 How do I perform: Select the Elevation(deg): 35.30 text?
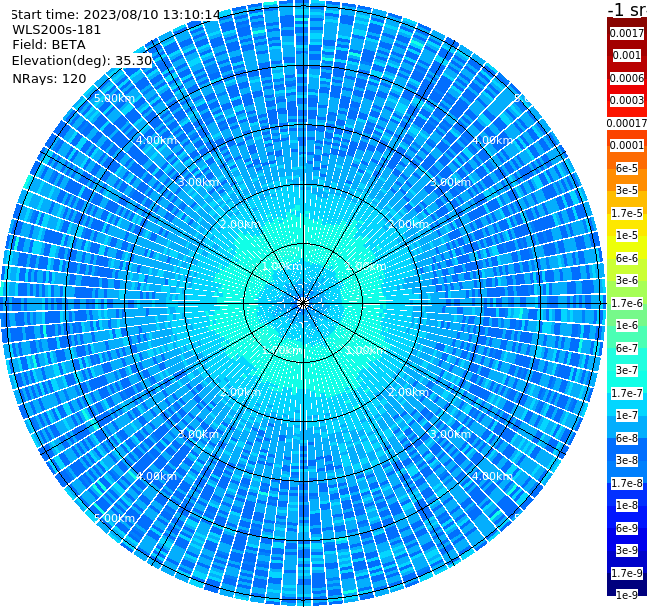click(x=82, y=61)
